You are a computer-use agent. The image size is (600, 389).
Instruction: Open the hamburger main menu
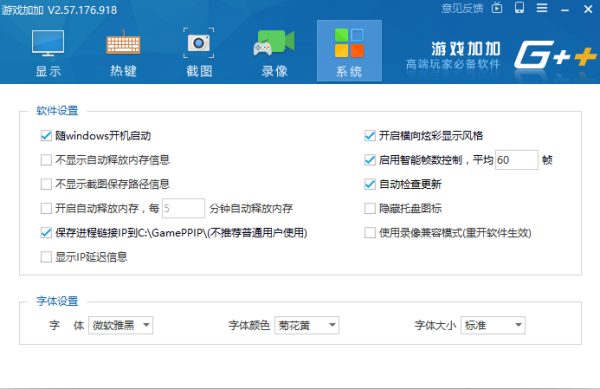[x=542, y=8]
